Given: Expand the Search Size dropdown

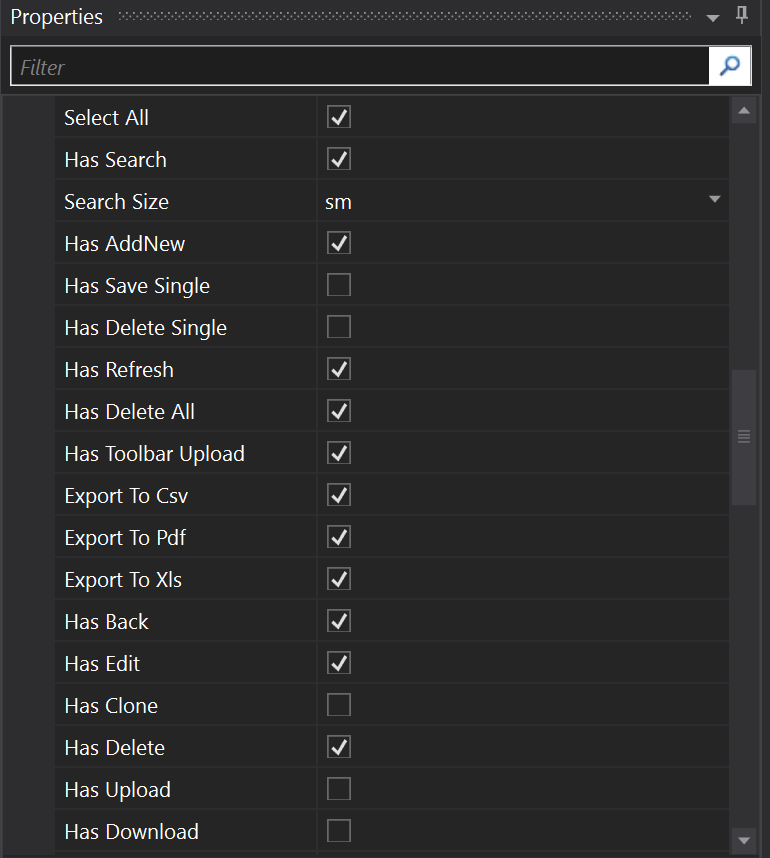Looking at the screenshot, I should click(714, 200).
